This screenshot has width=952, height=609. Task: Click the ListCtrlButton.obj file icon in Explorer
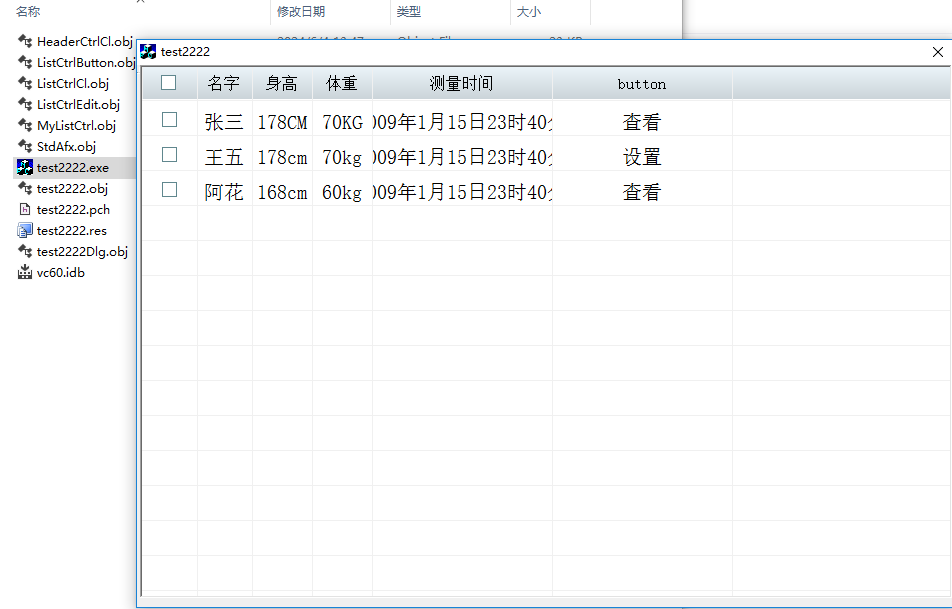coord(25,62)
